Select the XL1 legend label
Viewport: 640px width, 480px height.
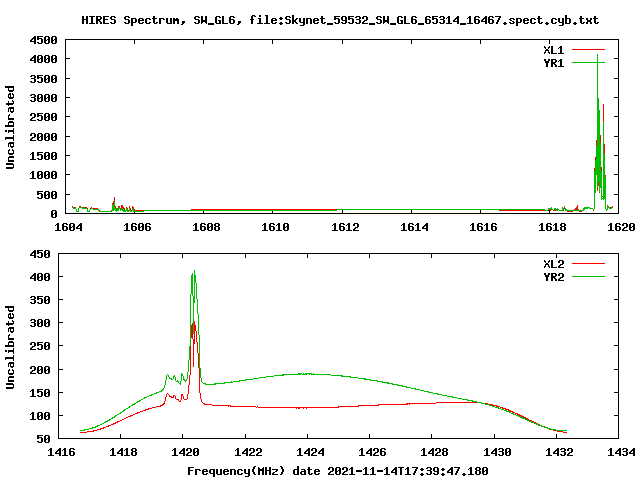(x=553, y=50)
